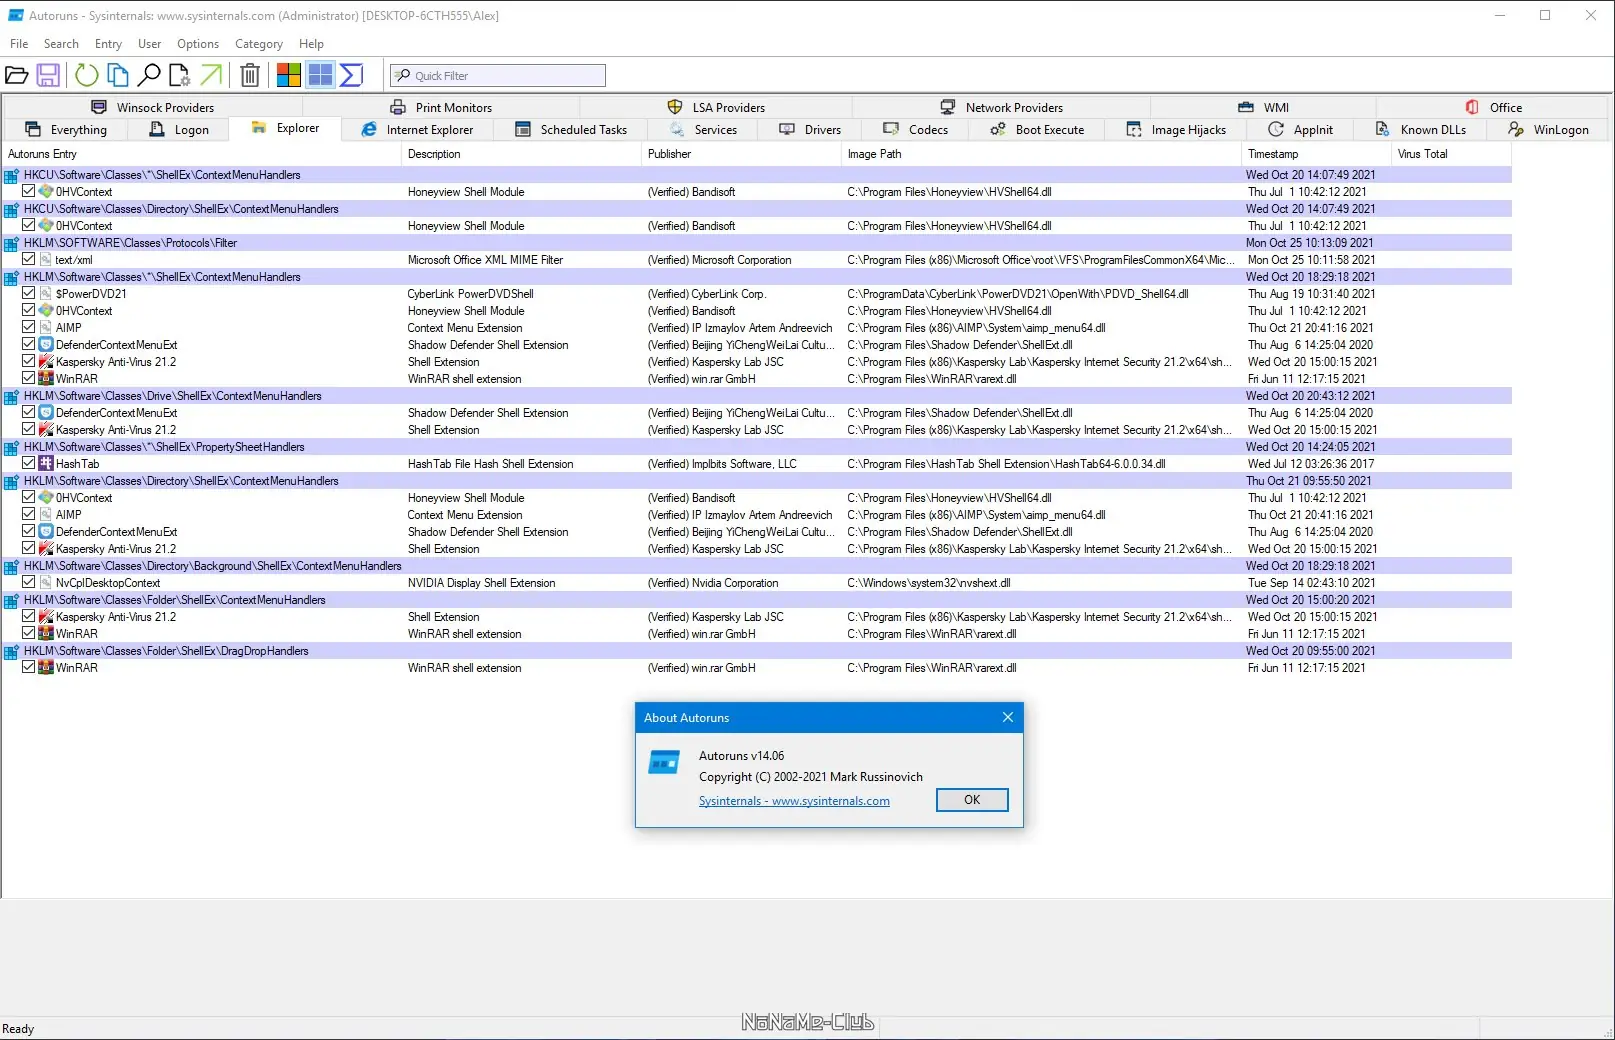Focus the Quick Filter search field

(x=498, y=76)
